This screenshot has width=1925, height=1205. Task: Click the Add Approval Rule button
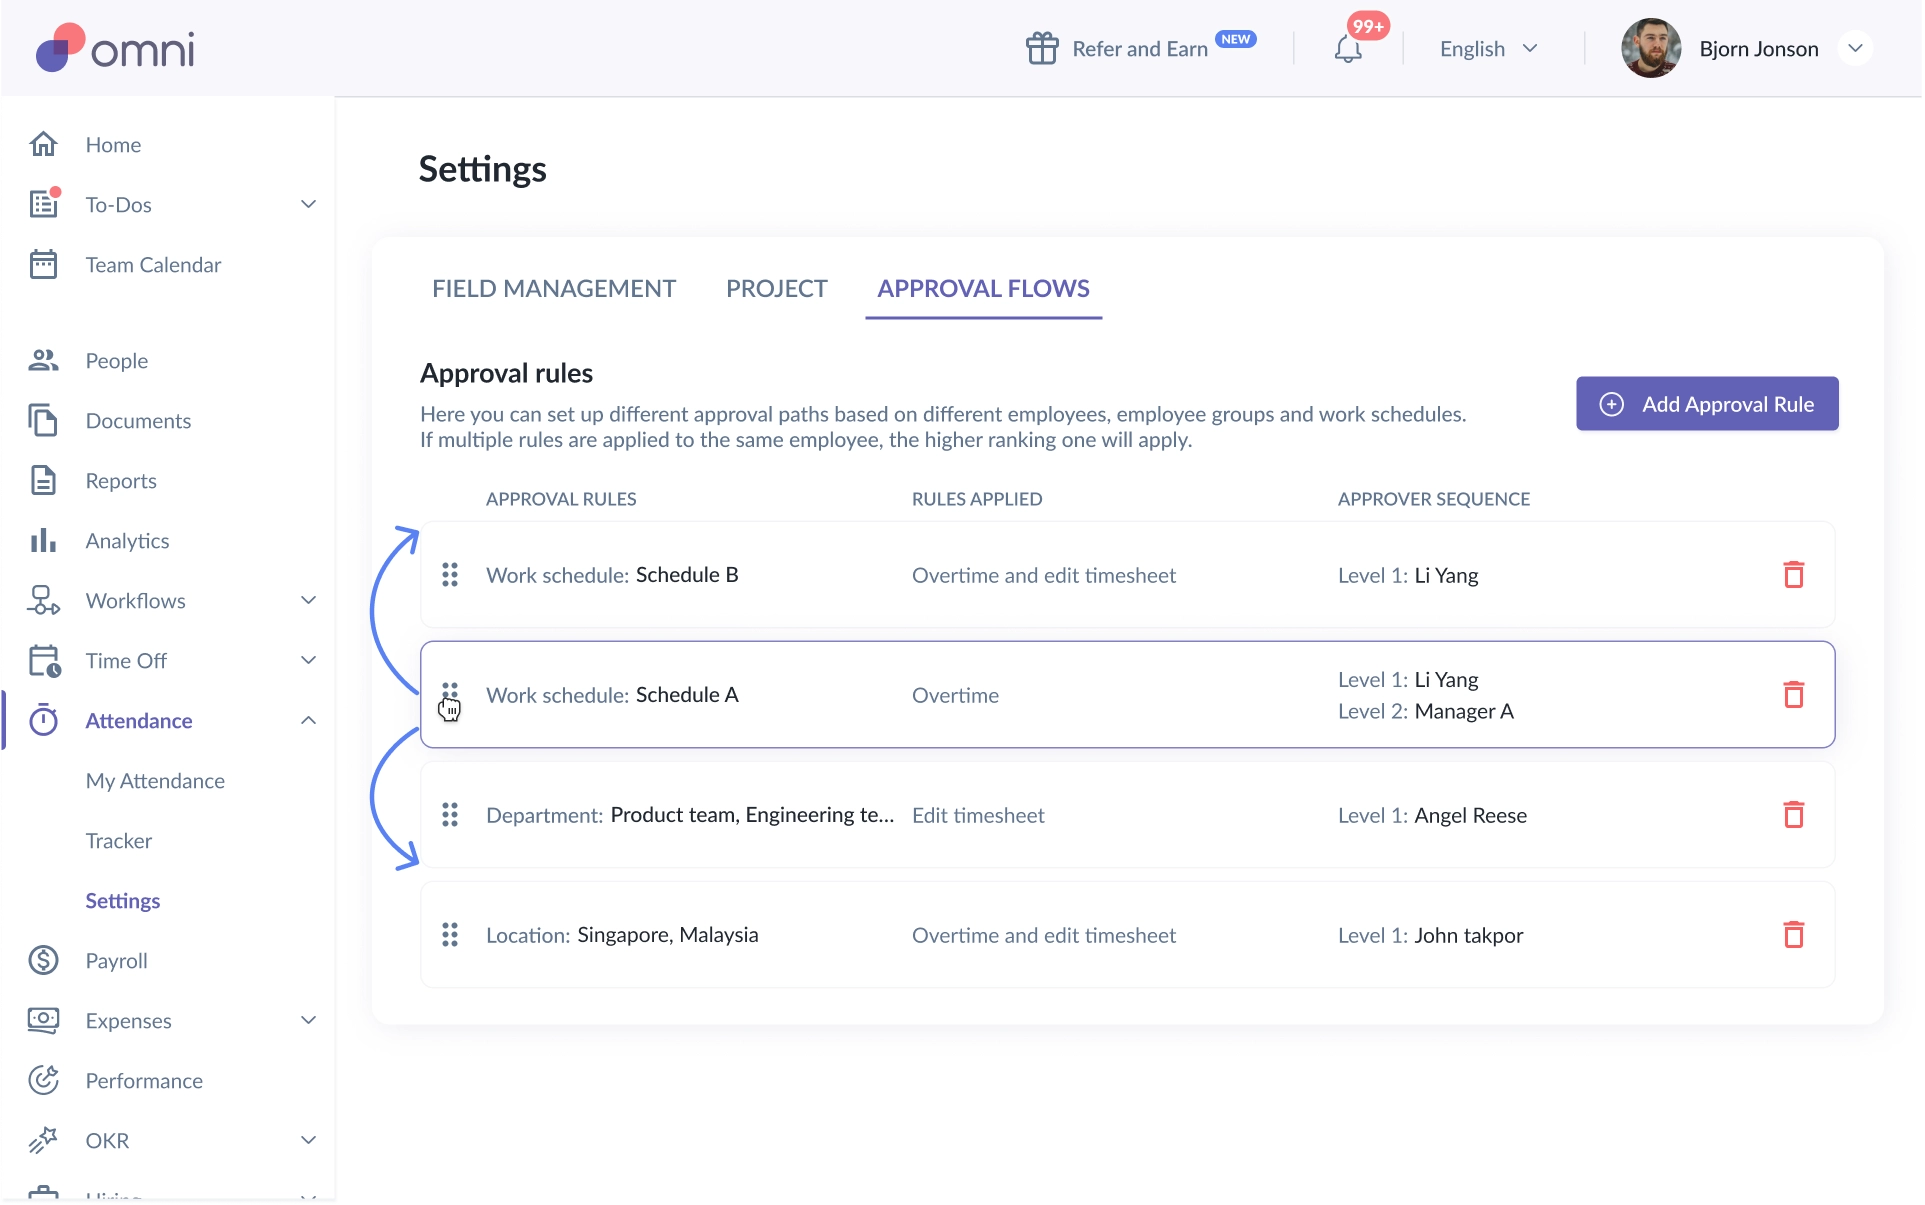(x=1707, y=404)
